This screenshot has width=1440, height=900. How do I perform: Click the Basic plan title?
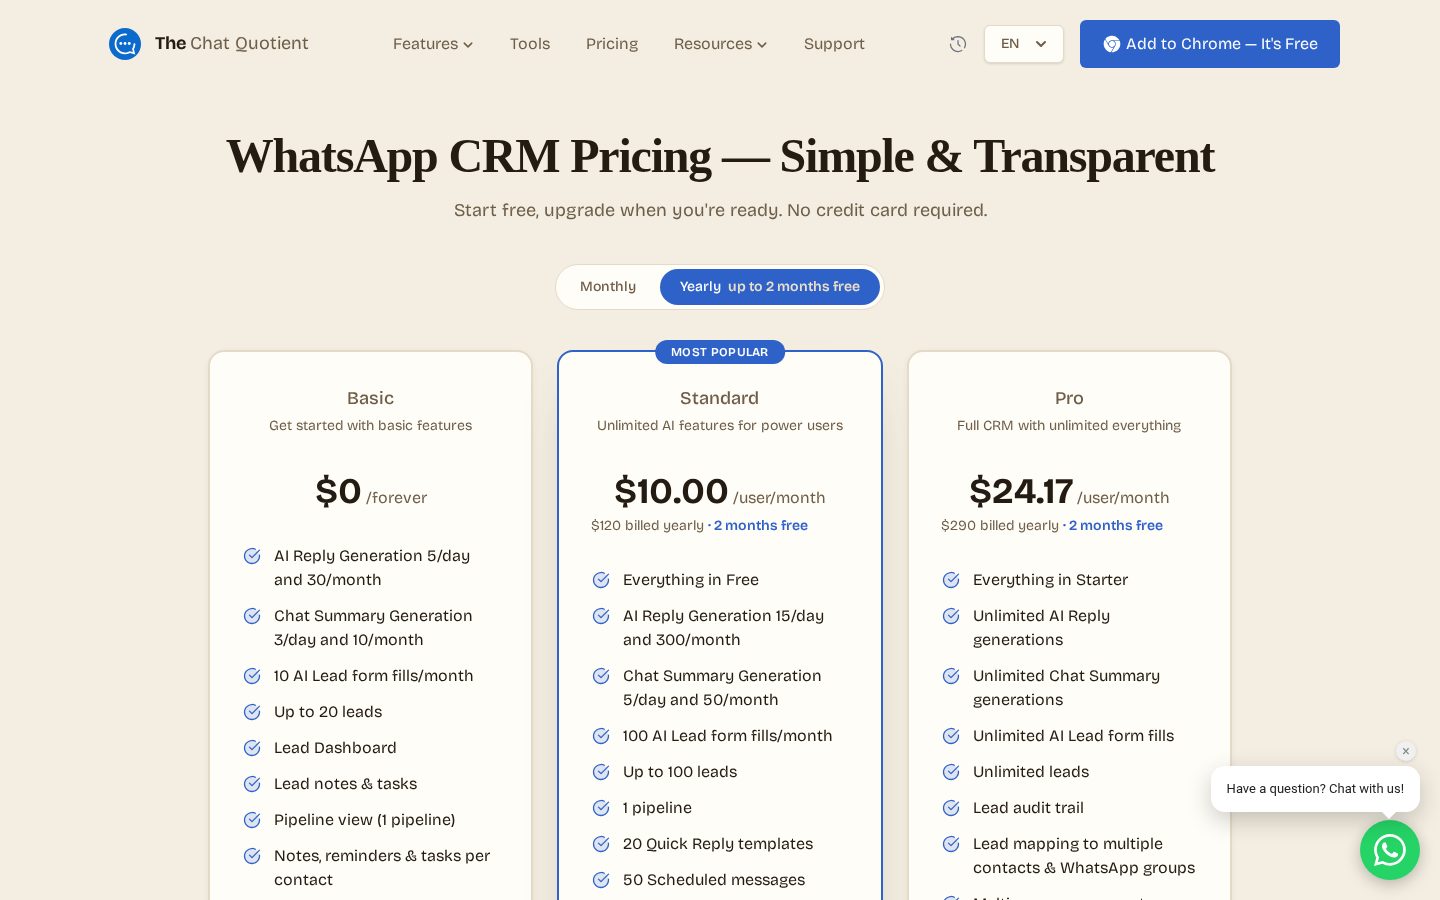tap(370, 398)
